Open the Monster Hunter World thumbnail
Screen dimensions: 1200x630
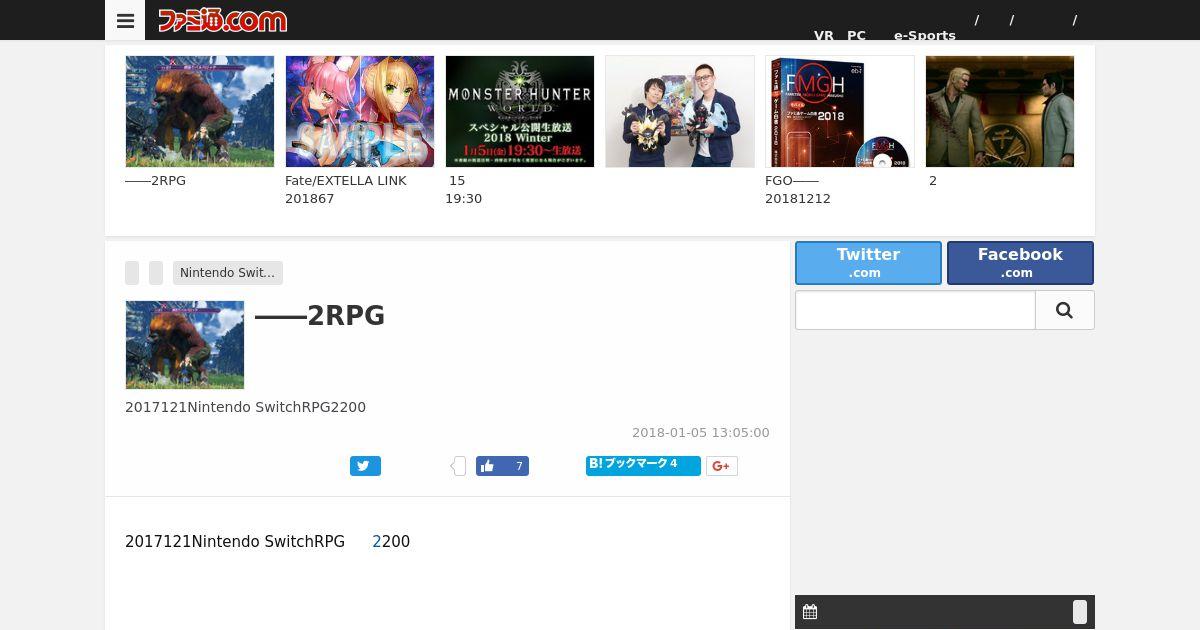pyautogui.click(x=520, y=111)
